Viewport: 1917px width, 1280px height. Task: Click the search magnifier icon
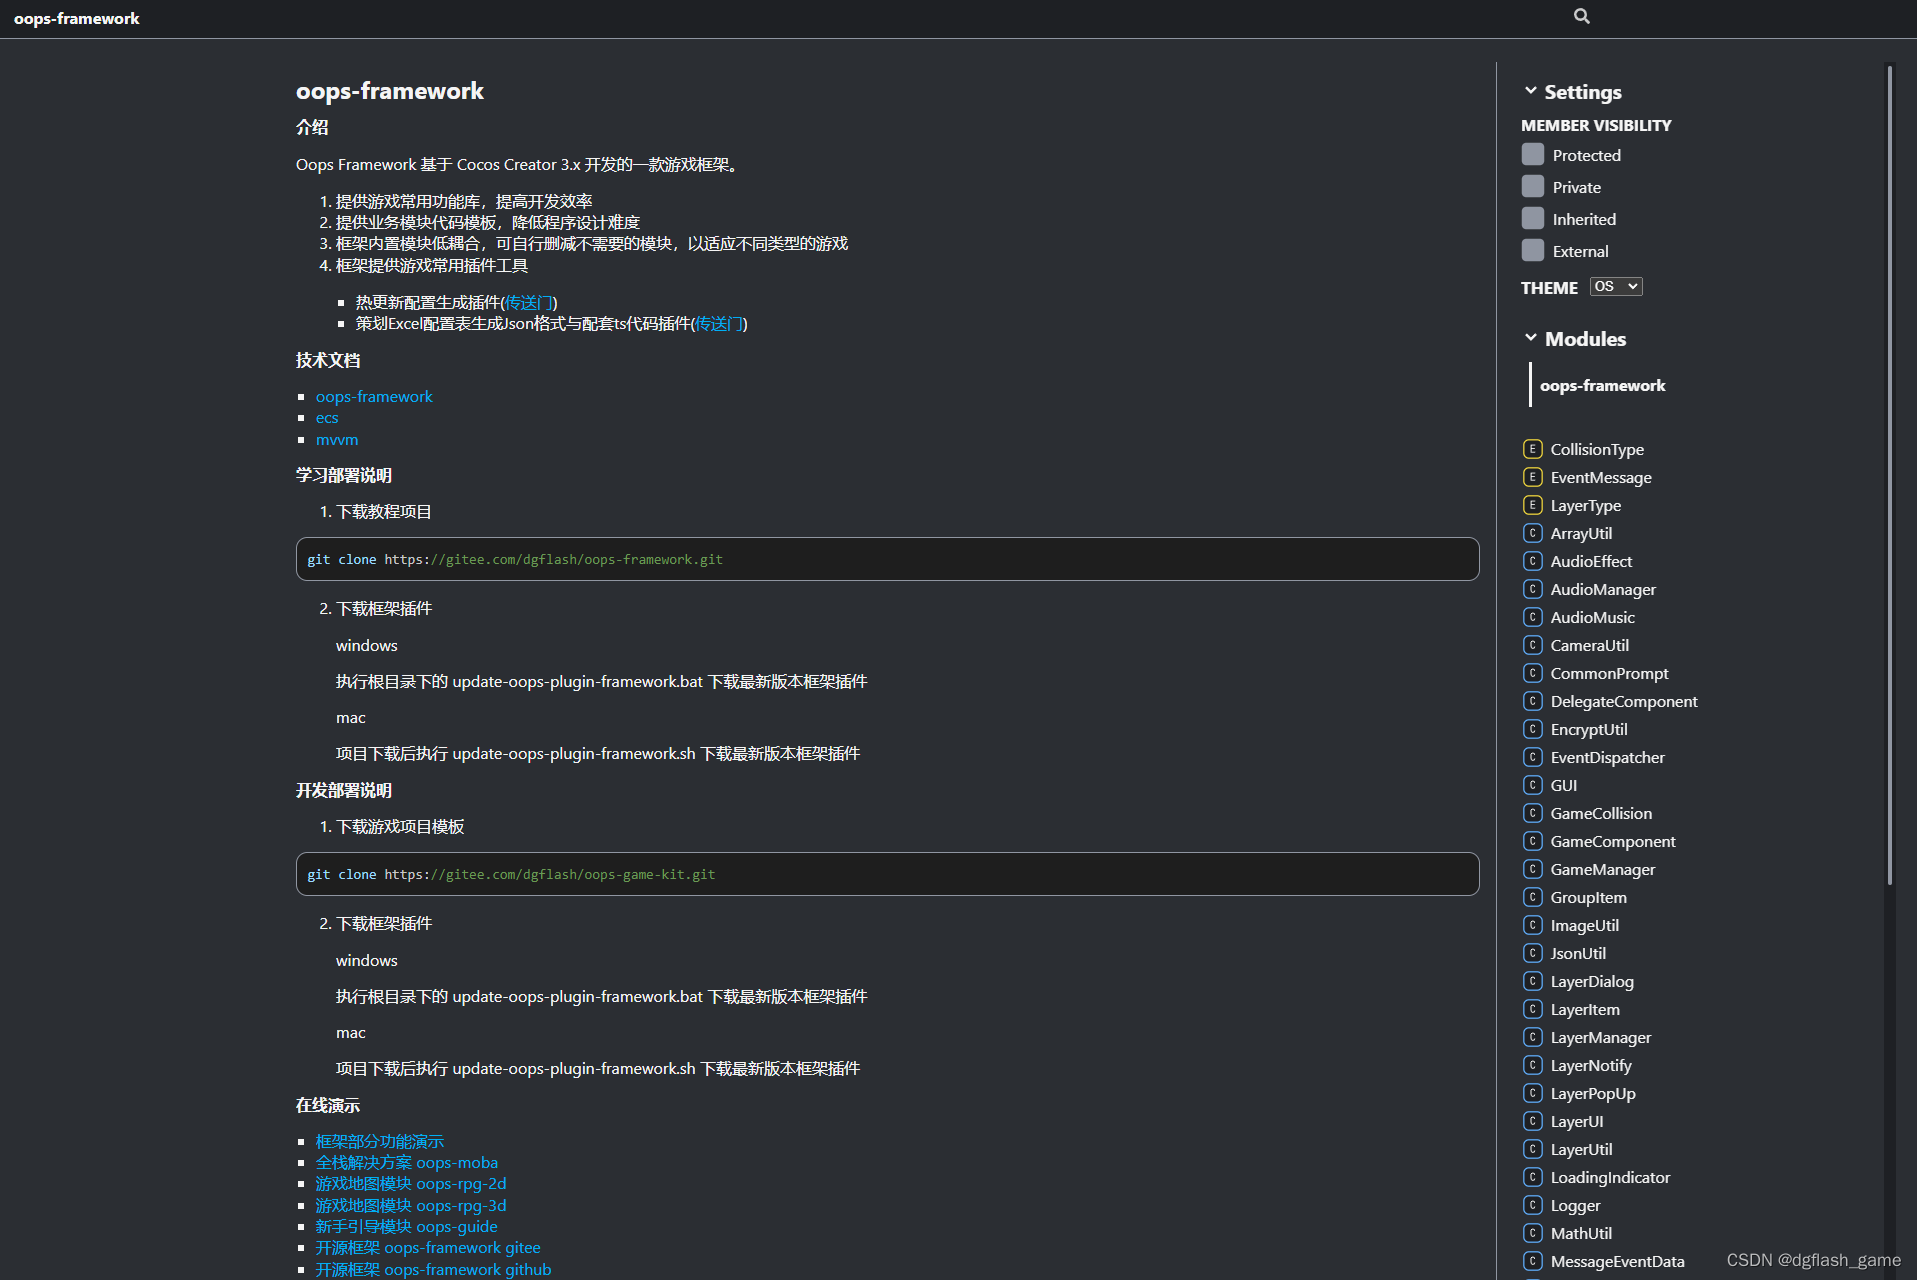(1581, 16)
